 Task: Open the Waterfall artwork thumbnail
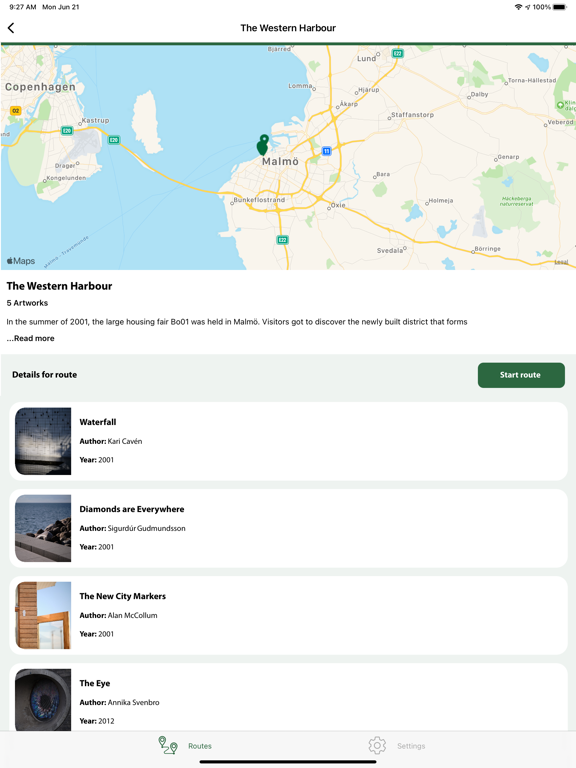43,441
